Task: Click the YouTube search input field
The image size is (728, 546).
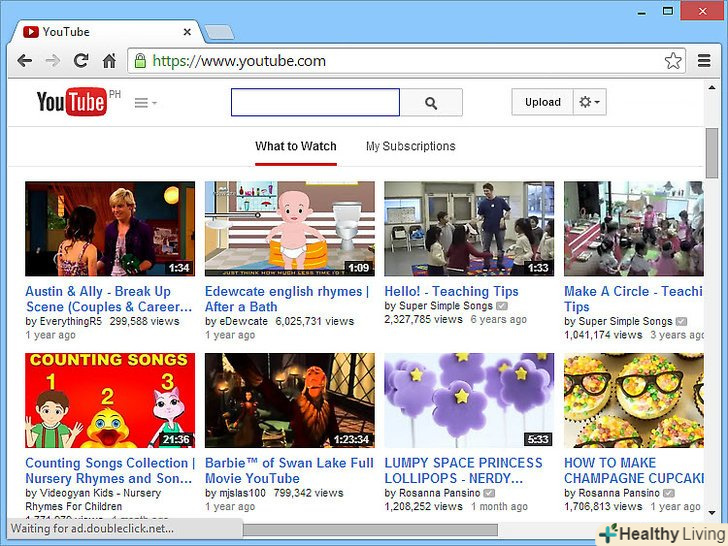Action: click(315, 102)
